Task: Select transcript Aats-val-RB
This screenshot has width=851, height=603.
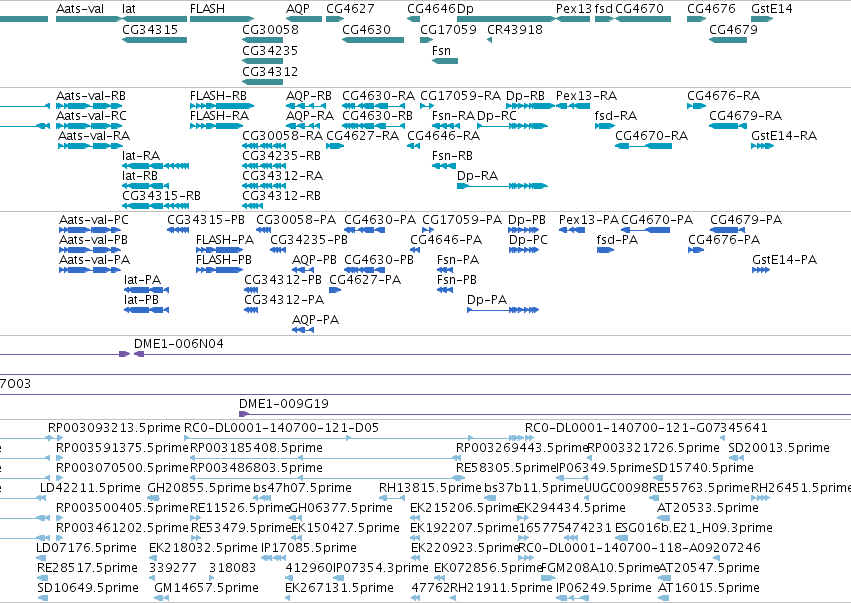Action: click(91, 96)
